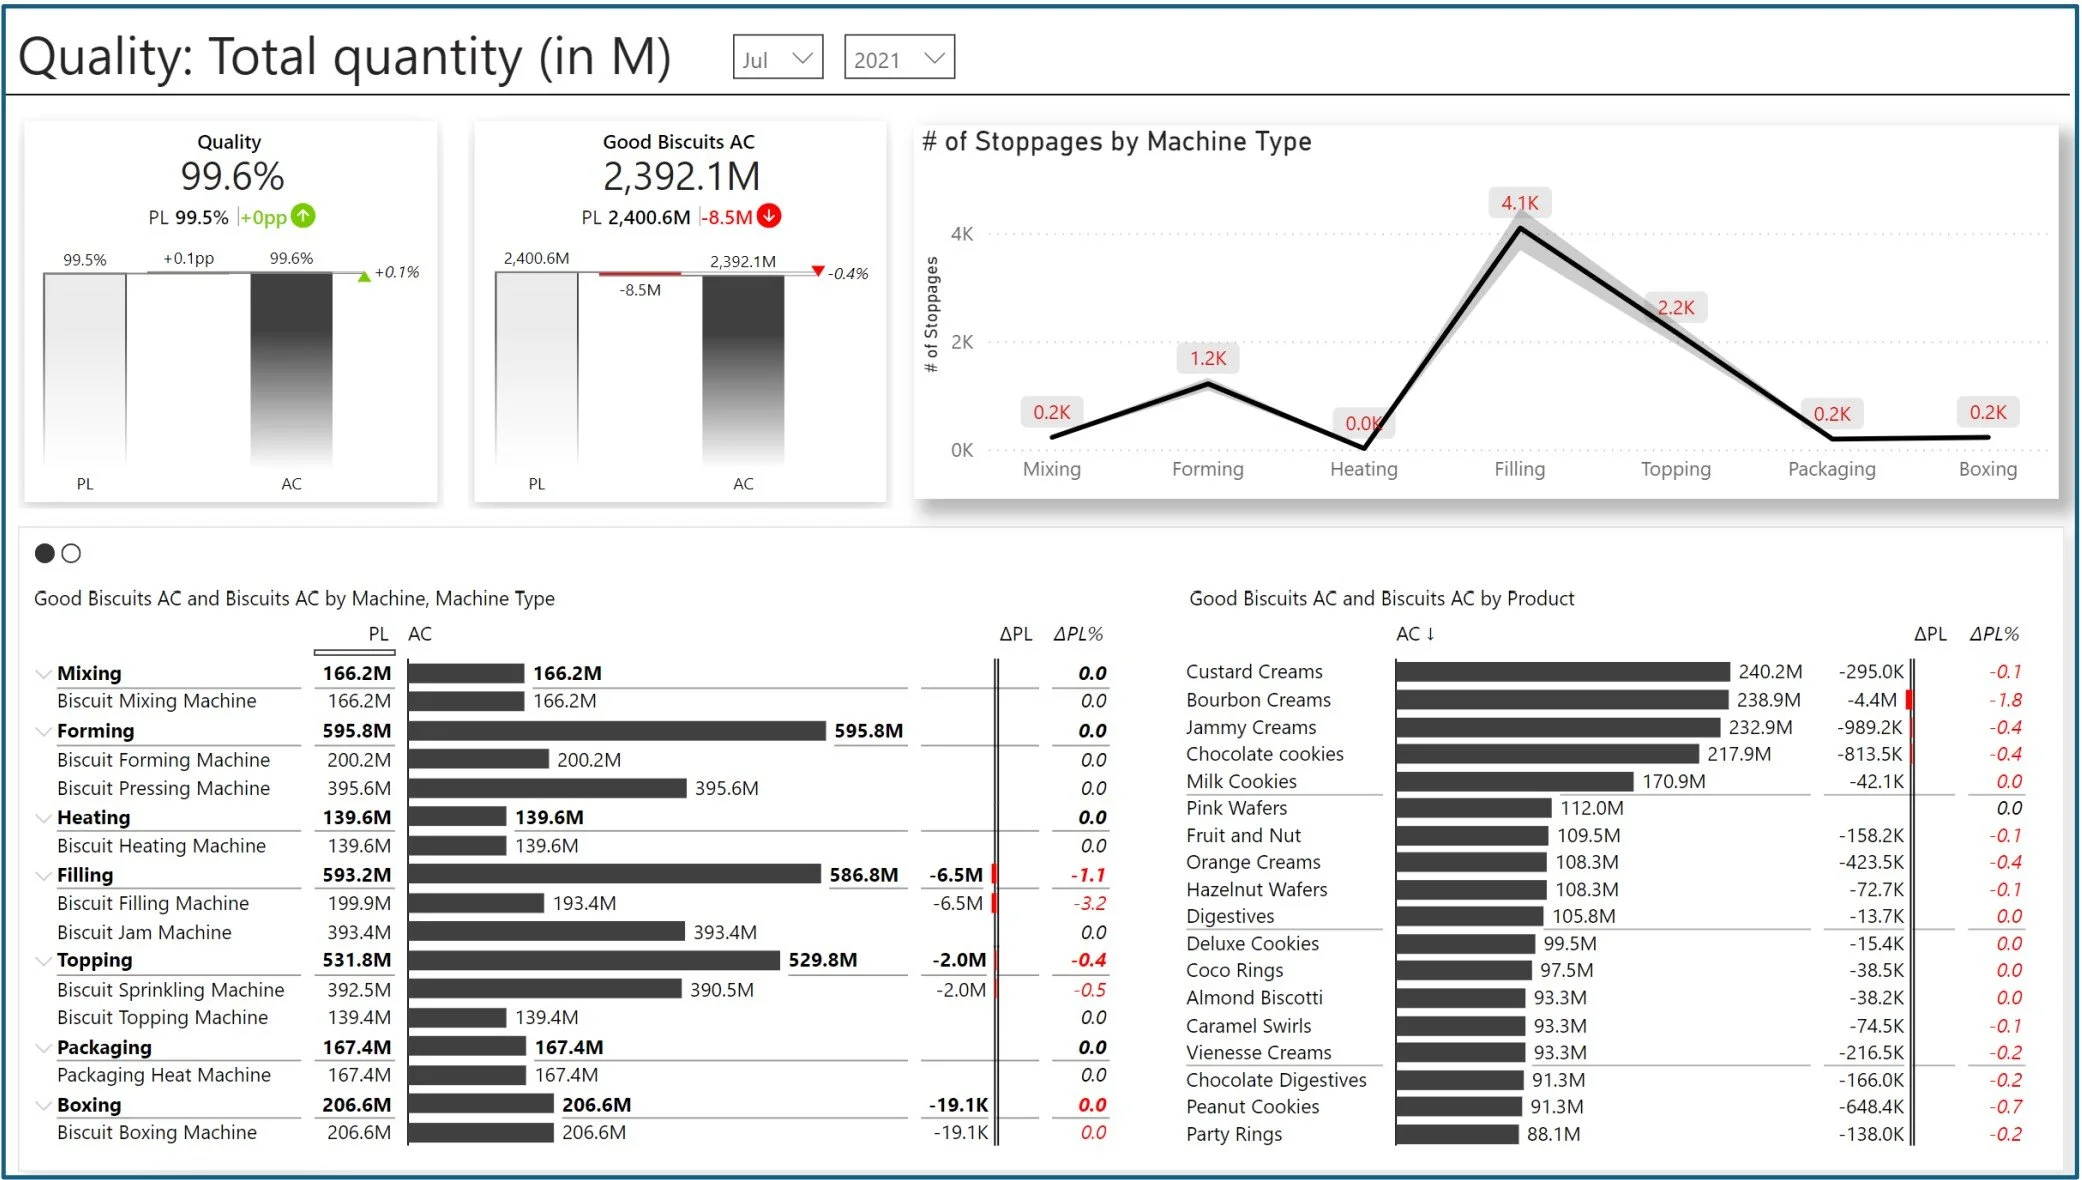
Task: Click the green up-arrow Quality indicator icon
Action: (x=303, y=216)
